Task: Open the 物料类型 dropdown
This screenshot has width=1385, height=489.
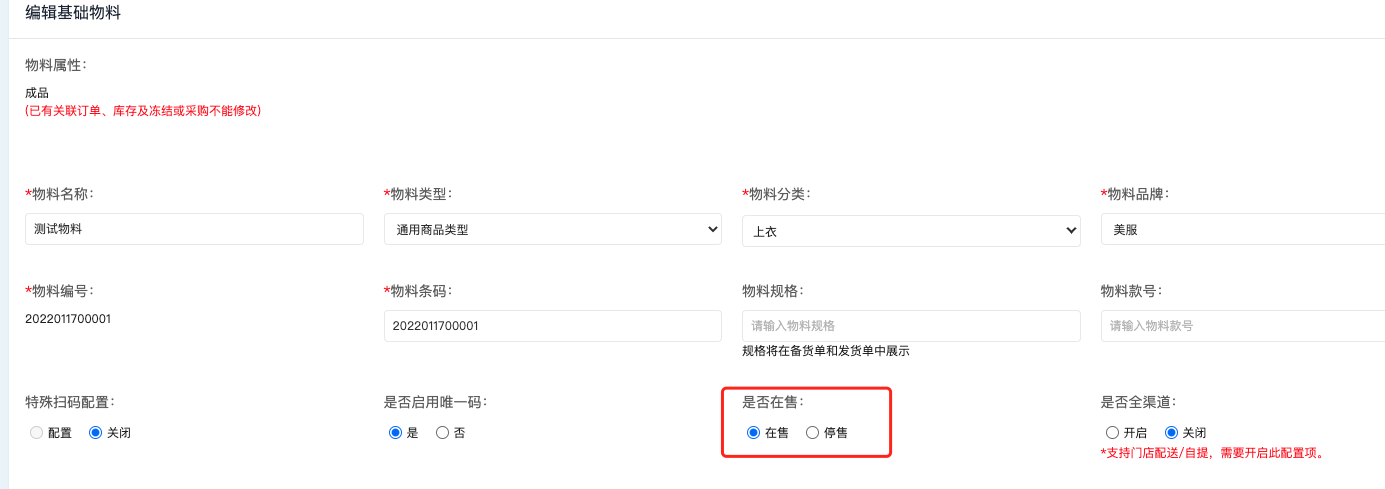Action: (x=552, y=229)
